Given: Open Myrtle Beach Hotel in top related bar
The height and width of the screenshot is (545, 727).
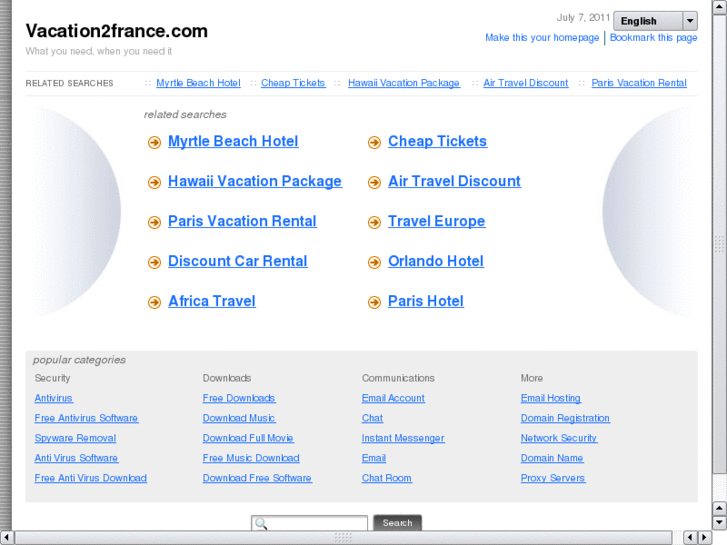Looking at the screenshot, I should coord(198,83).
